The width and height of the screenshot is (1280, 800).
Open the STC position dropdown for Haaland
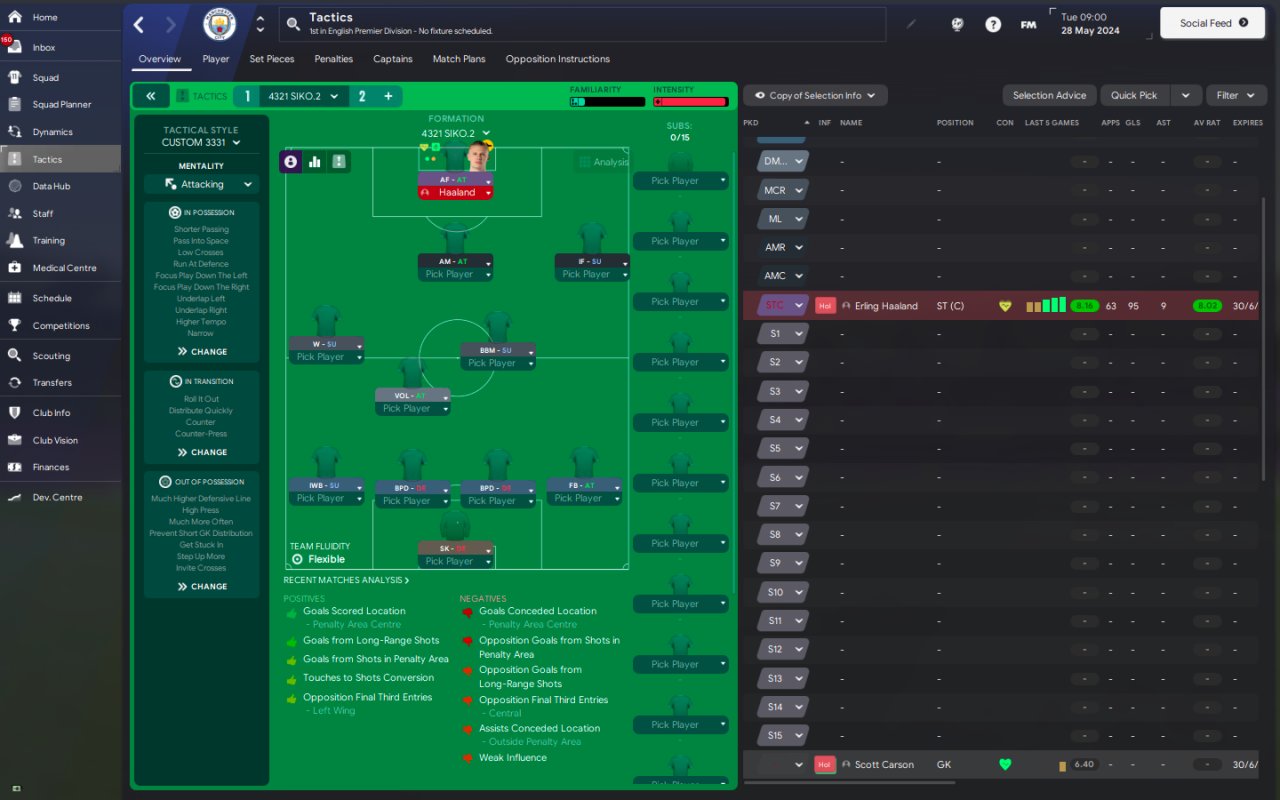[x=782, y=305]
